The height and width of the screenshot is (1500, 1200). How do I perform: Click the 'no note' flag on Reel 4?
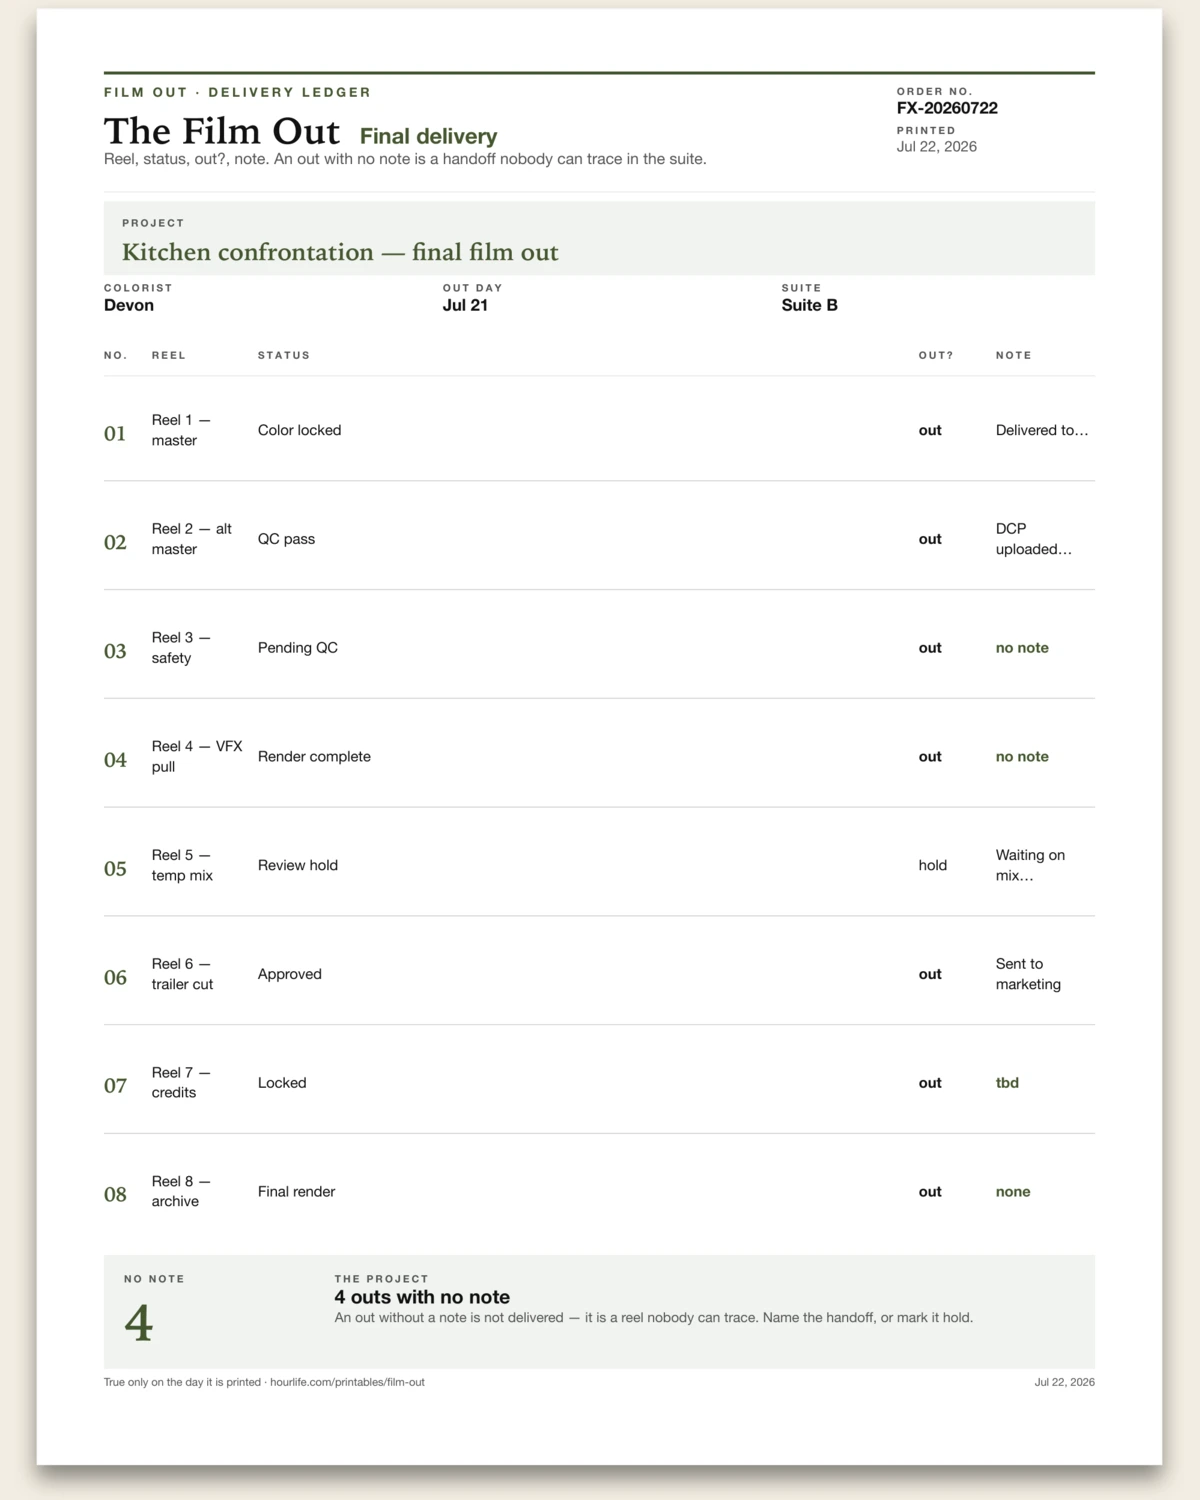point(1022,757)
